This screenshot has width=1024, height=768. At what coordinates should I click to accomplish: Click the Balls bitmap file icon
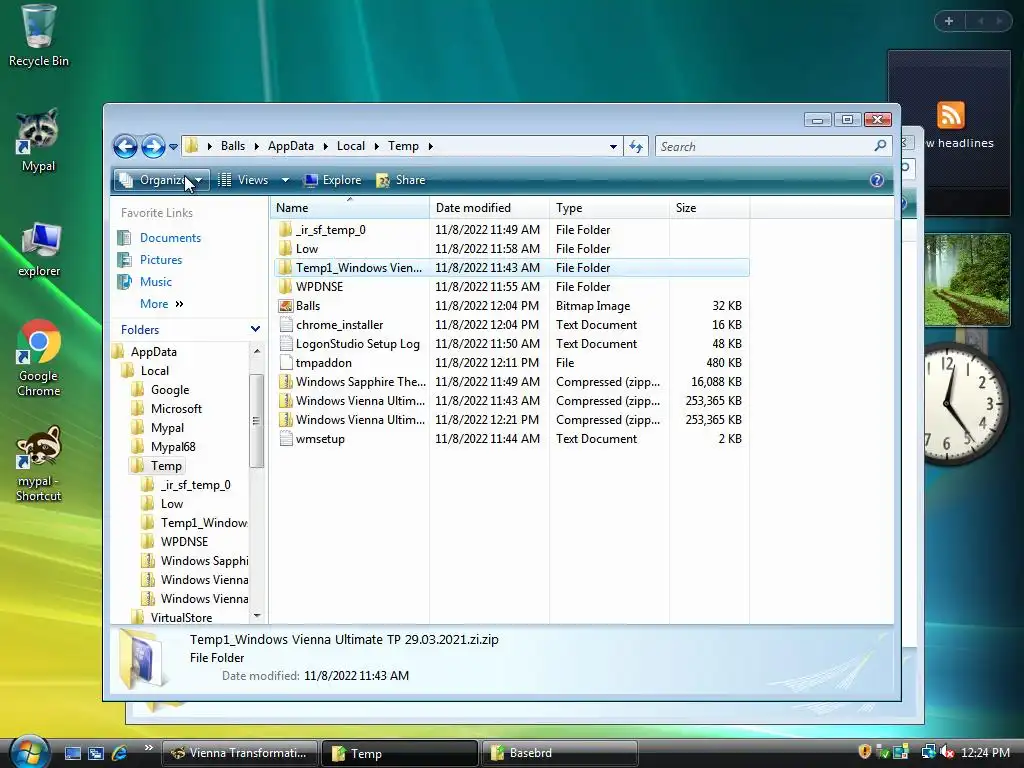(x=285, y=306)
